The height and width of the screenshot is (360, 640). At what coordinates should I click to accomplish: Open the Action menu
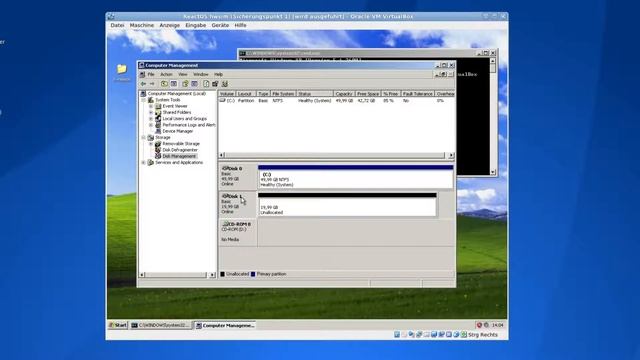(x=166, y=74)
